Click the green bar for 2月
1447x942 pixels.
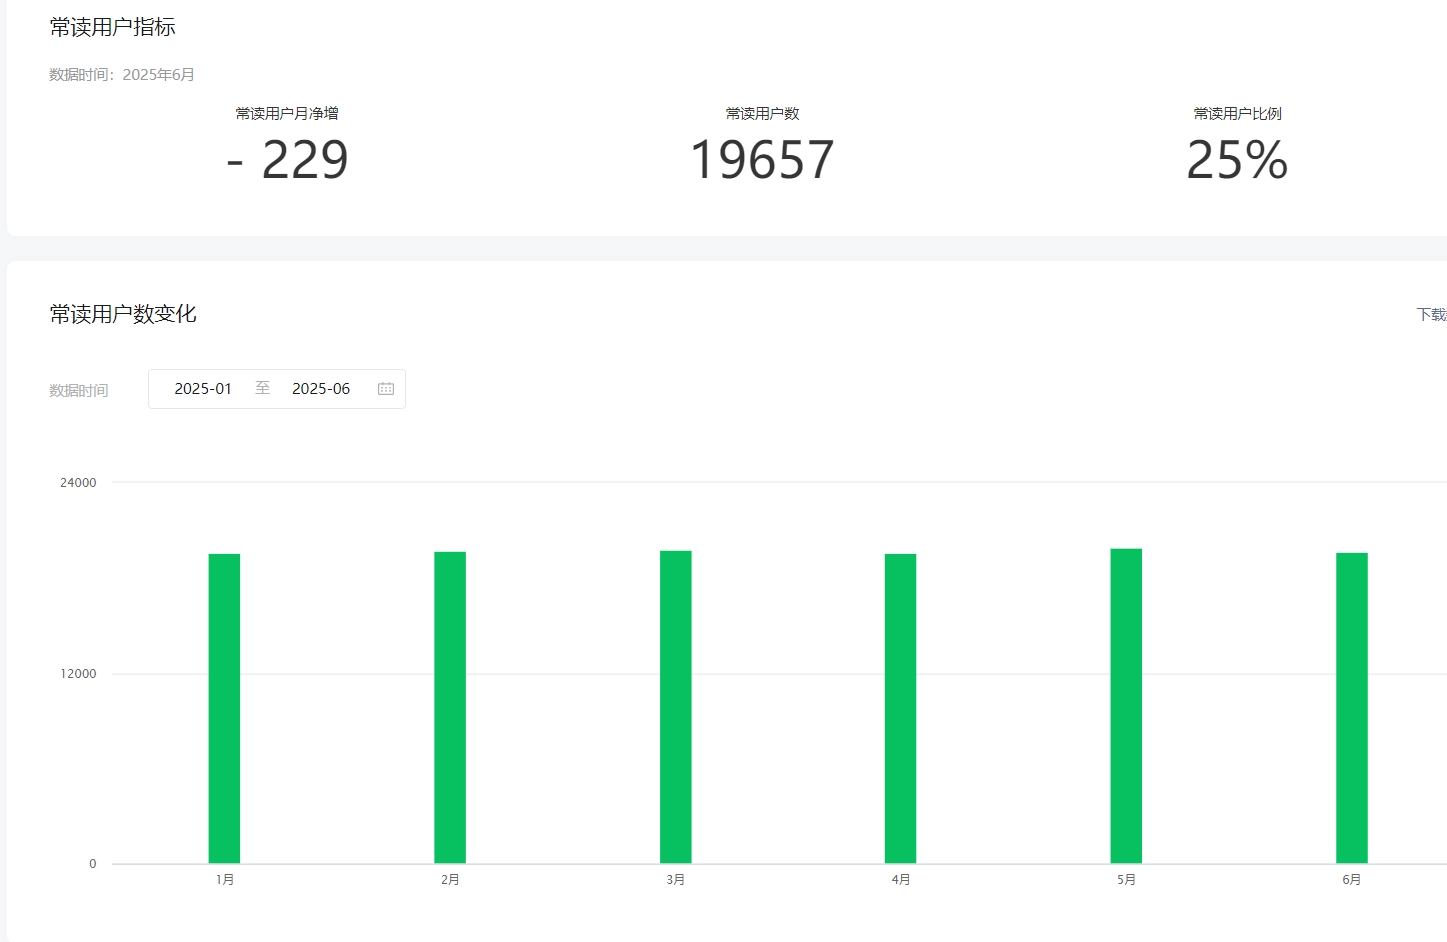coord(450,707)
